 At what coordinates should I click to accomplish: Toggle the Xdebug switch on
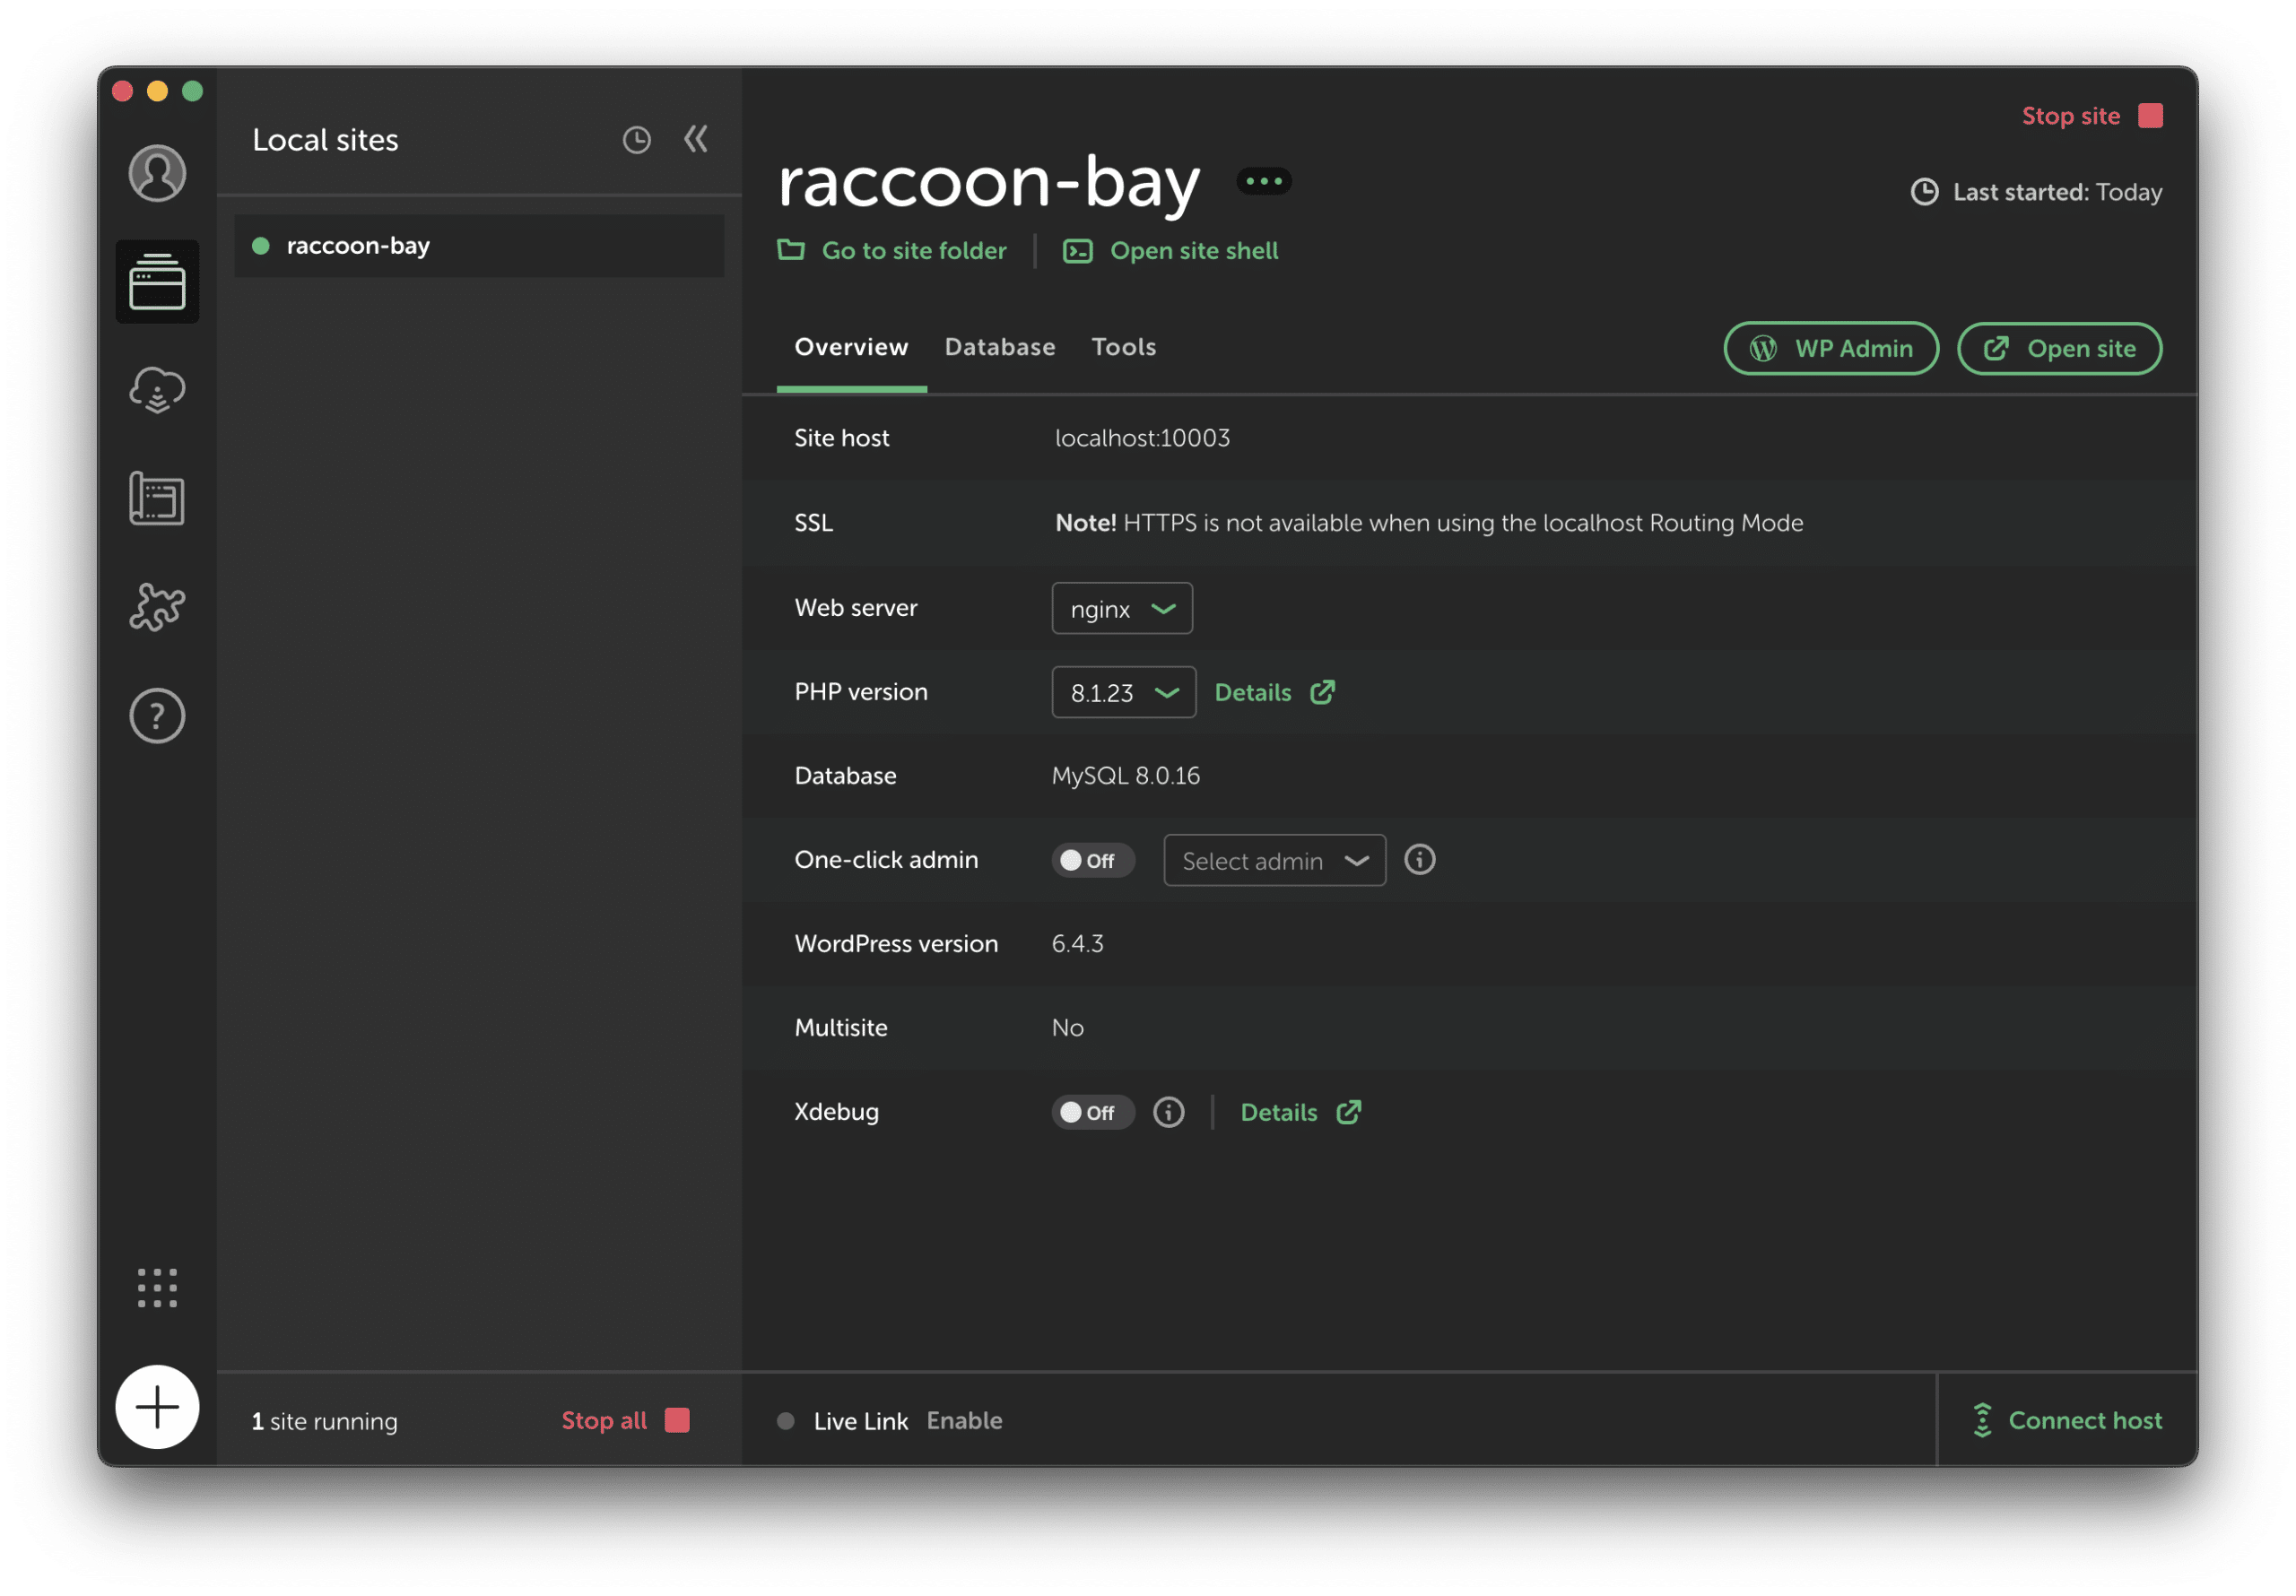click(1093, 1113)
